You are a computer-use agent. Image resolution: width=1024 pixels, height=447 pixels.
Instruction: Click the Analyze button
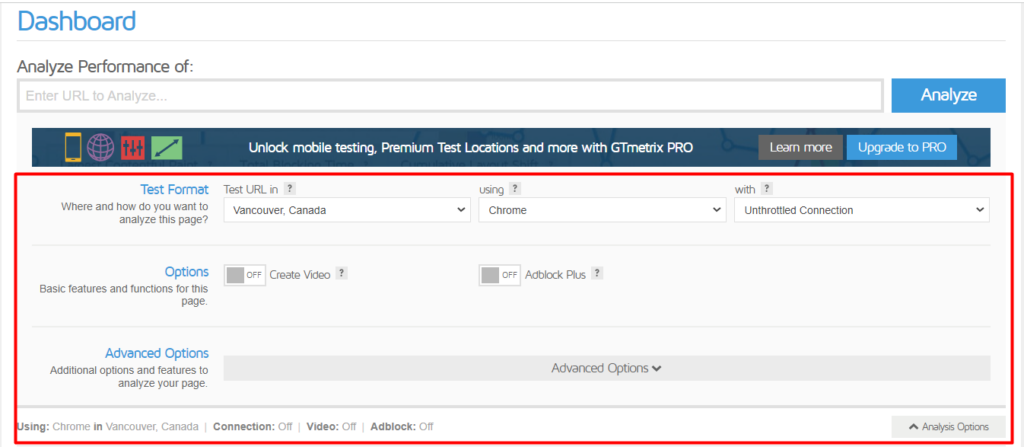click(x=948, y=95)
